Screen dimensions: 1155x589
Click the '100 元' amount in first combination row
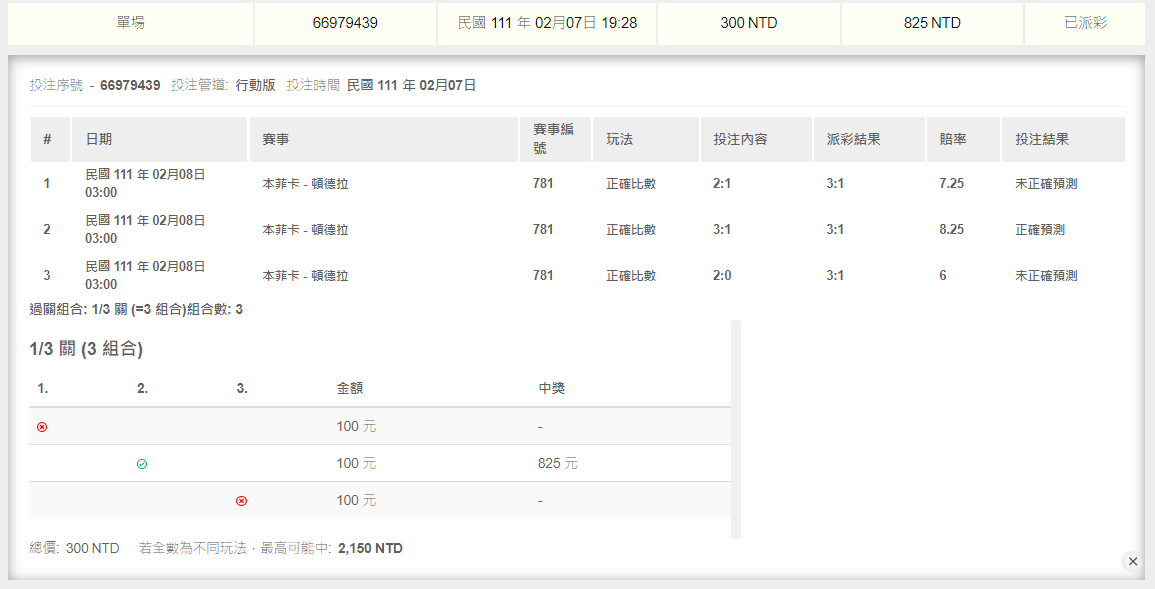click(x=357, y=427)
